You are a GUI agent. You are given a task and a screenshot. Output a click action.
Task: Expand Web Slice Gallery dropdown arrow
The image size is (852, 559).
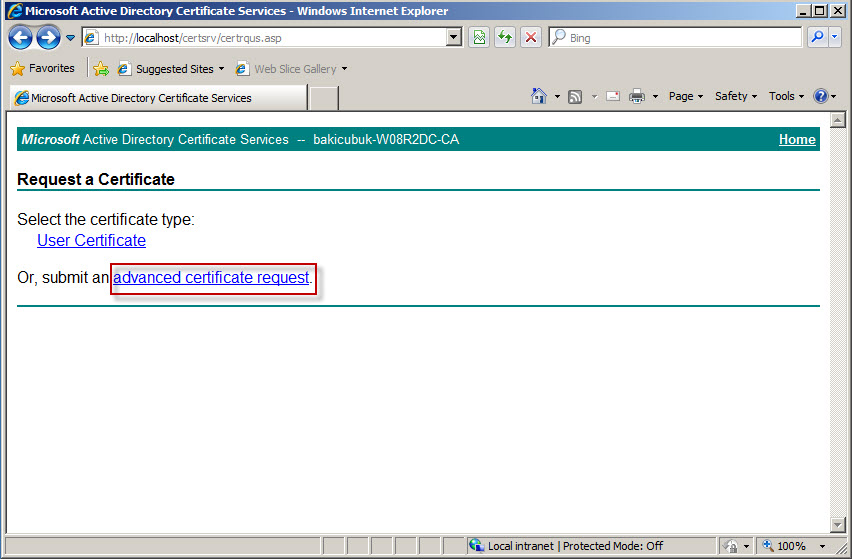click(344, 69)
